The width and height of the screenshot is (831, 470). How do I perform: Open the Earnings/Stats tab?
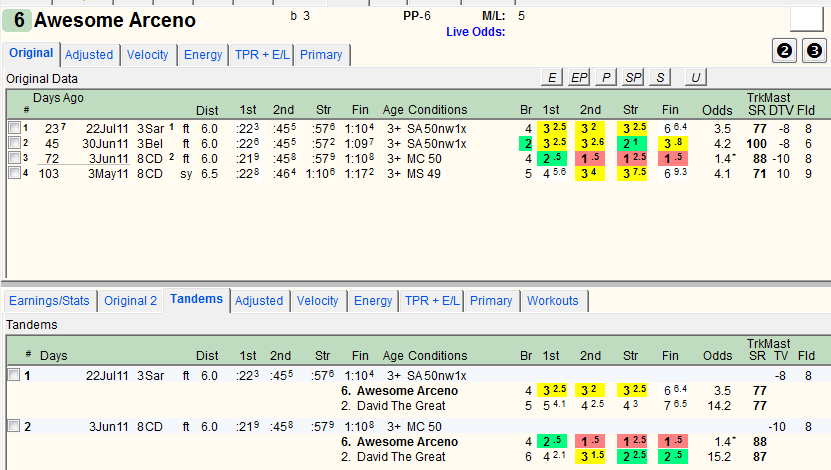pos(49,300)
